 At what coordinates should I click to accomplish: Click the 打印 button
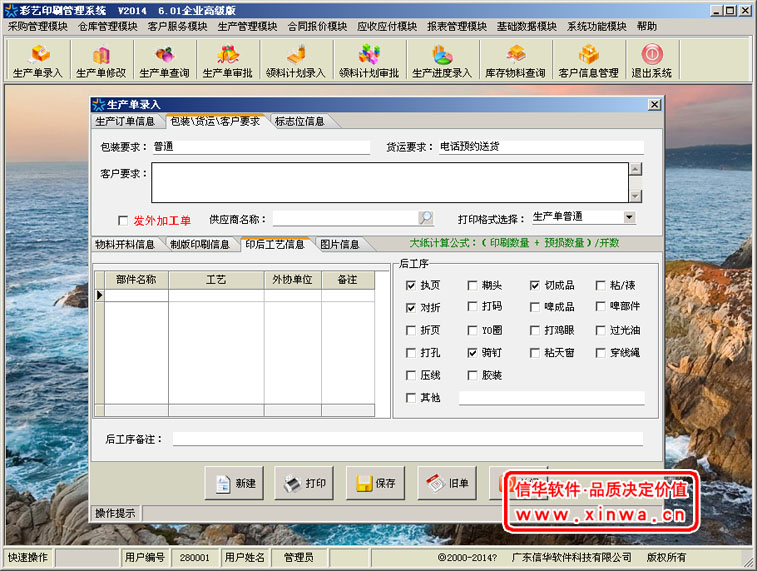(x=304, y=483)
